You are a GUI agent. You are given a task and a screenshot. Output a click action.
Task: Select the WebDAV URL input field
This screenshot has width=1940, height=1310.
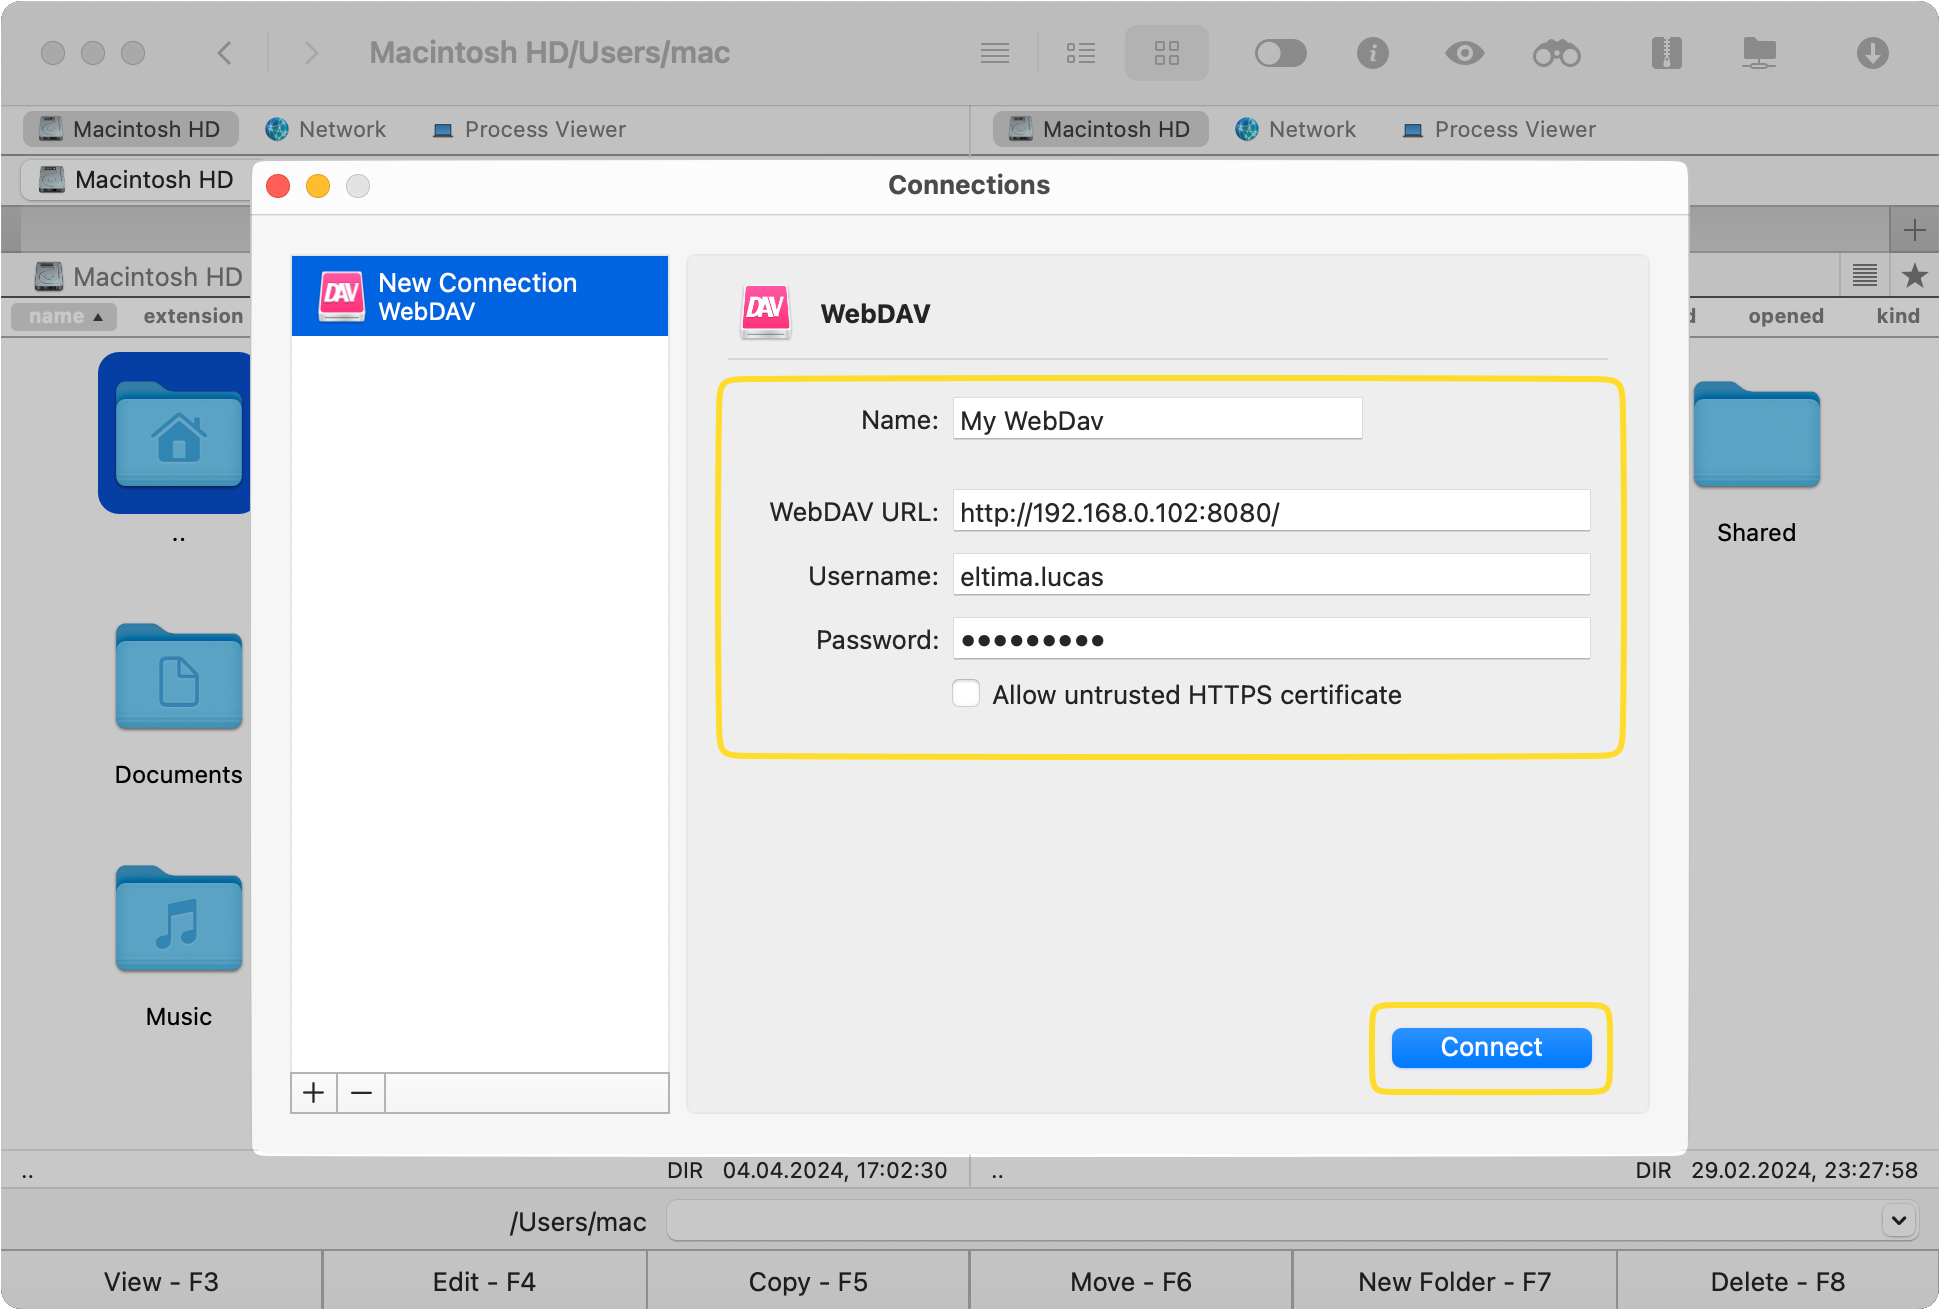1268,512
